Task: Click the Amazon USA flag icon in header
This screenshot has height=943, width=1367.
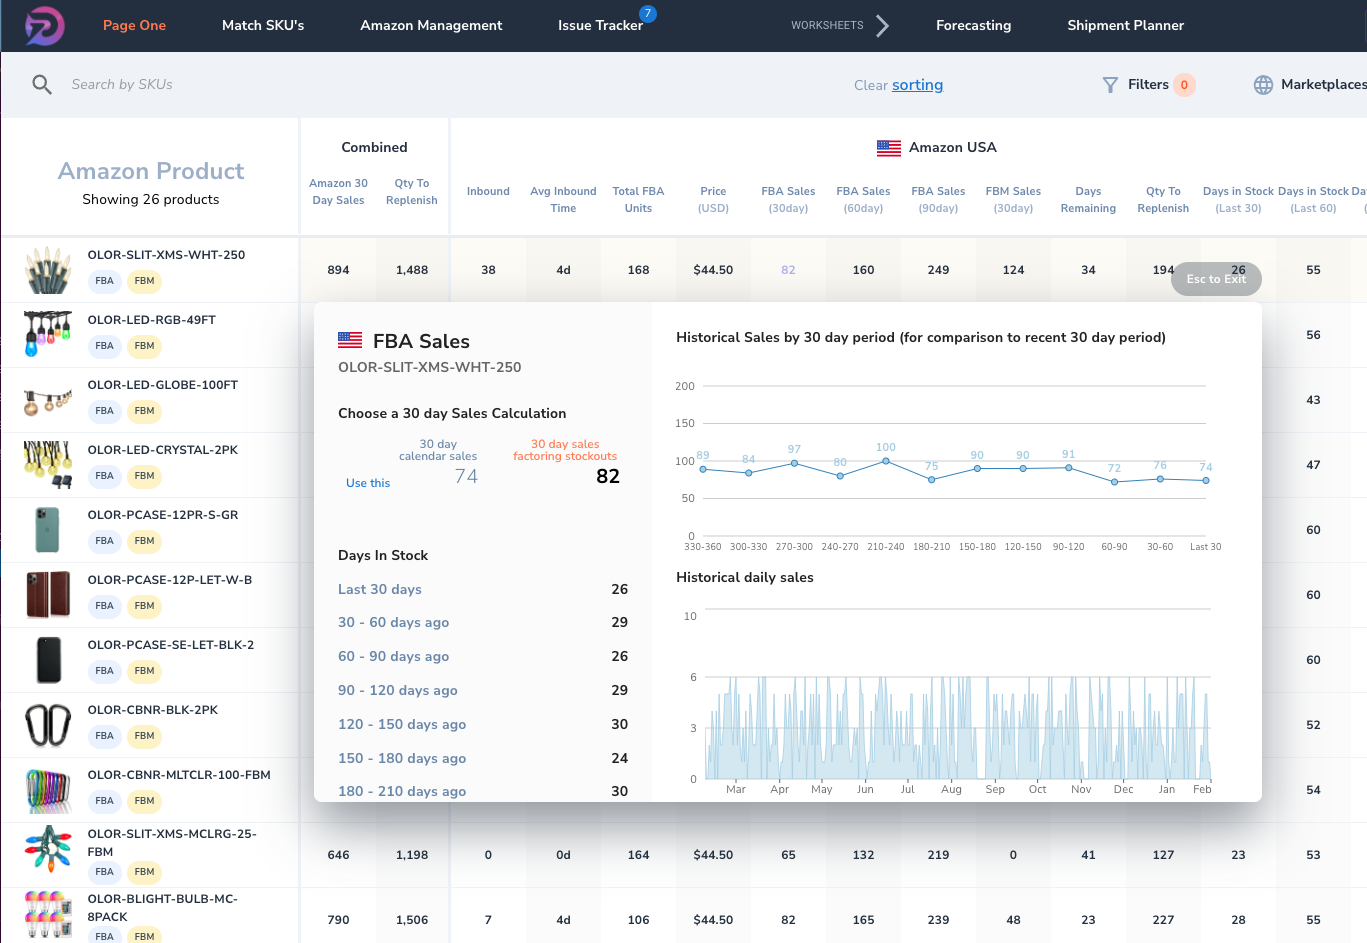Action: pyautogui.click(x=888, y=148)
